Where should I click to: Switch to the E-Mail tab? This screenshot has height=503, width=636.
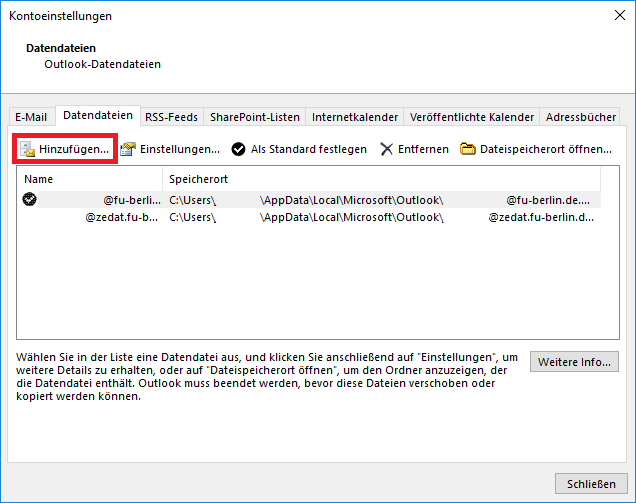(x=31, y=117)
